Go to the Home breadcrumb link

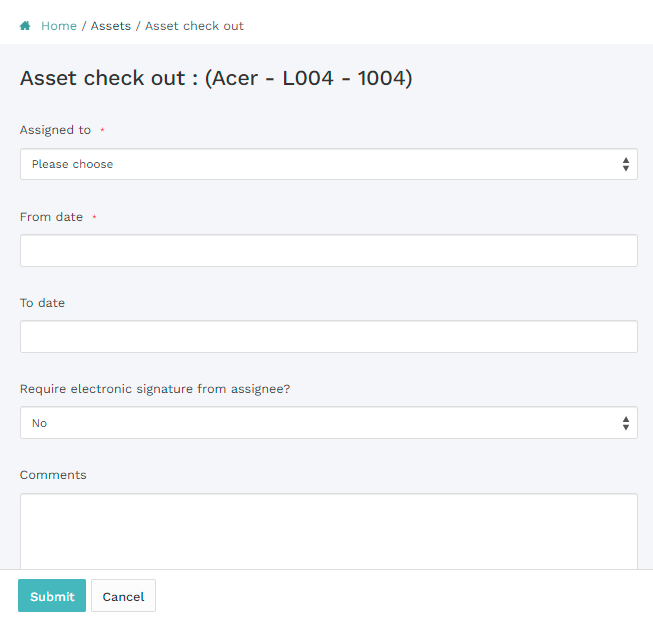(x=59, y=26)
